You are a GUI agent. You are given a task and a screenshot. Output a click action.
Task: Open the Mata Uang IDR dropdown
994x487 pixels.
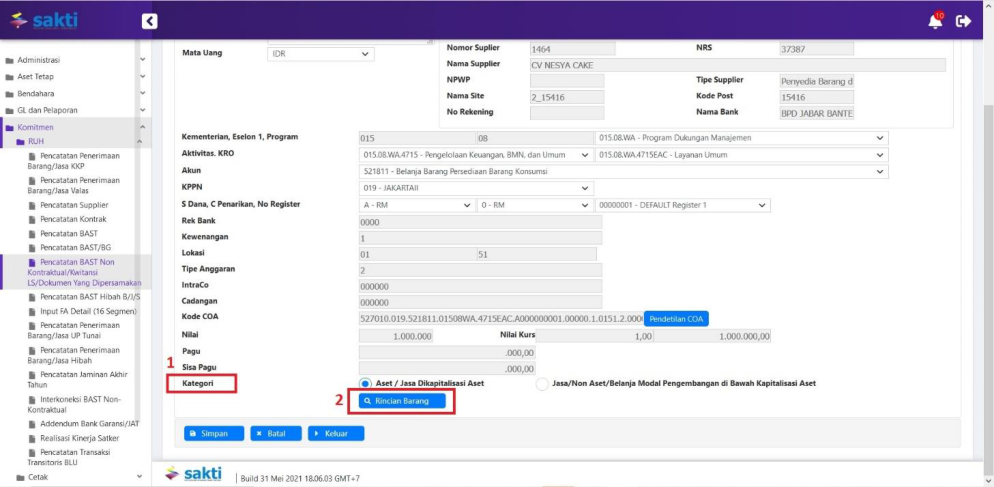320,53
